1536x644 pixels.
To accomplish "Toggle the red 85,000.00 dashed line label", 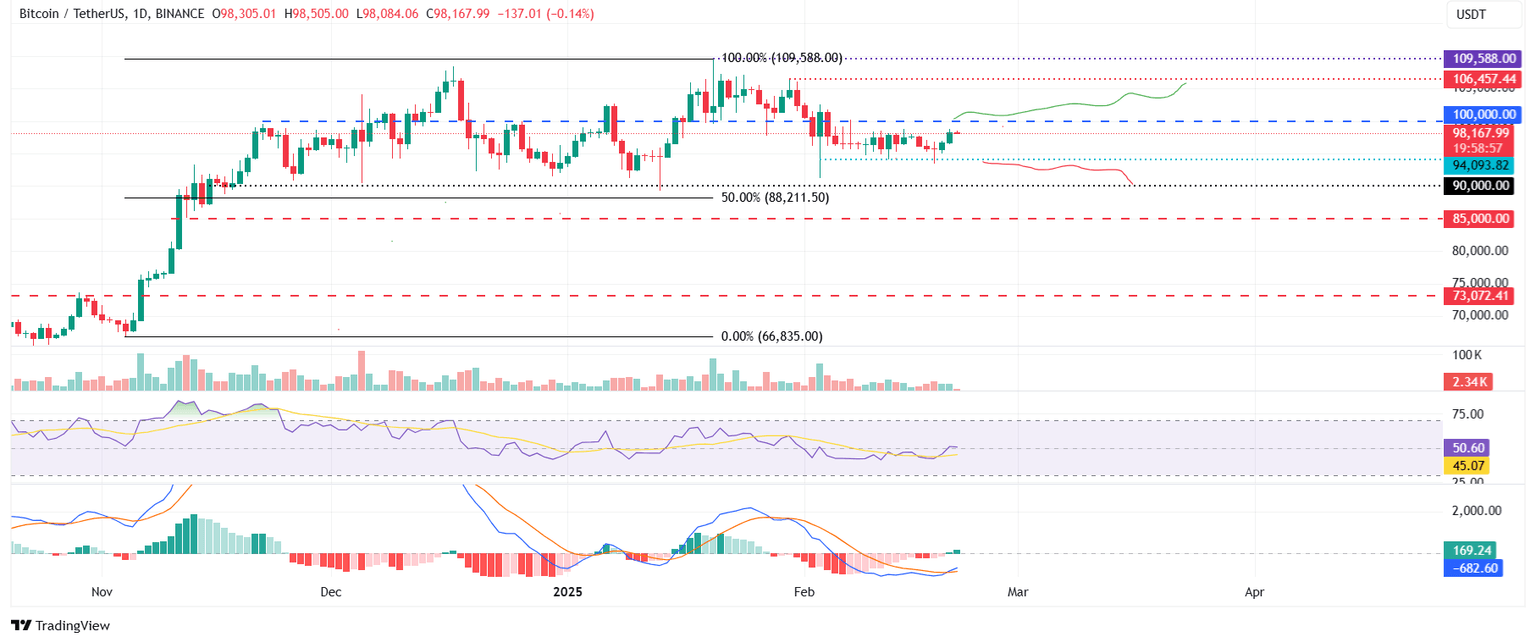I will click(1481, 218).
